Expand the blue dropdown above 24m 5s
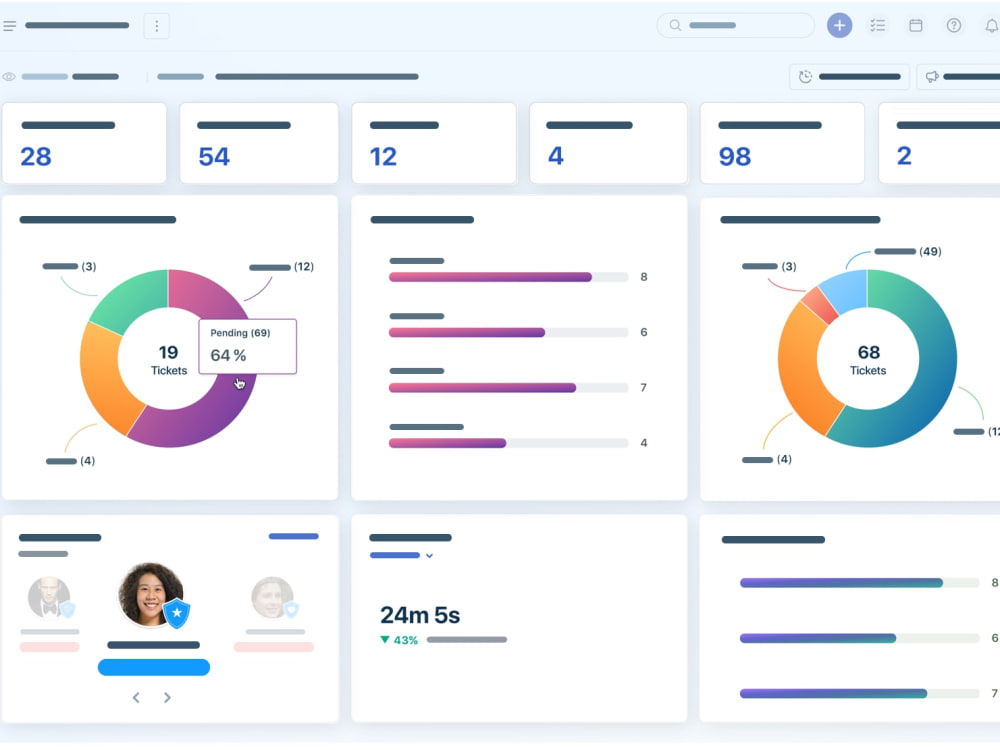Screen dimensions: 1000x750 click(x=402, y=555)
